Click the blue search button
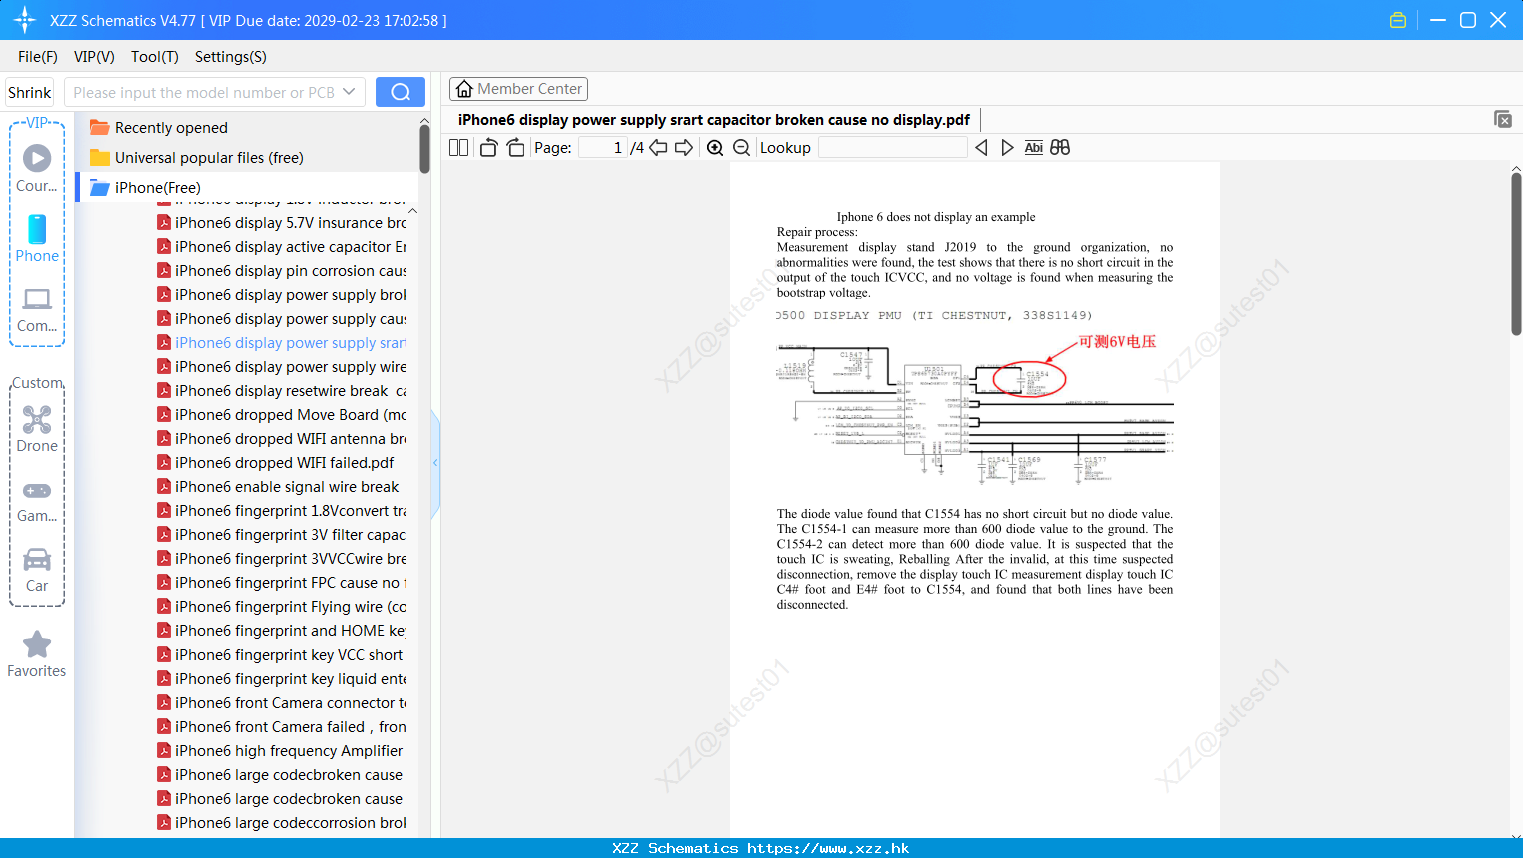The width and height of the screenshot is (1523, 858). [400, 92]
